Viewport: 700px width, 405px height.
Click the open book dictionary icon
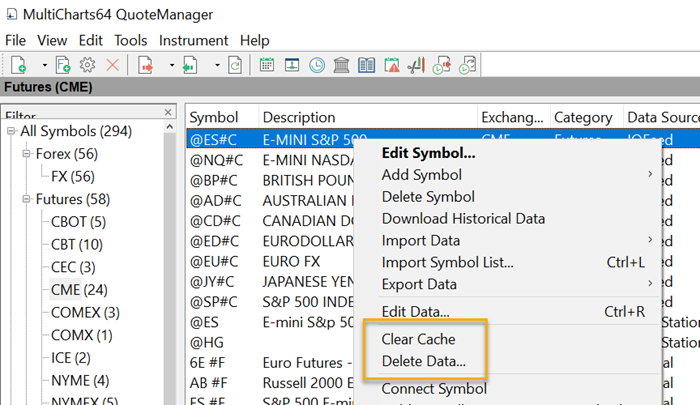(367, 65)
